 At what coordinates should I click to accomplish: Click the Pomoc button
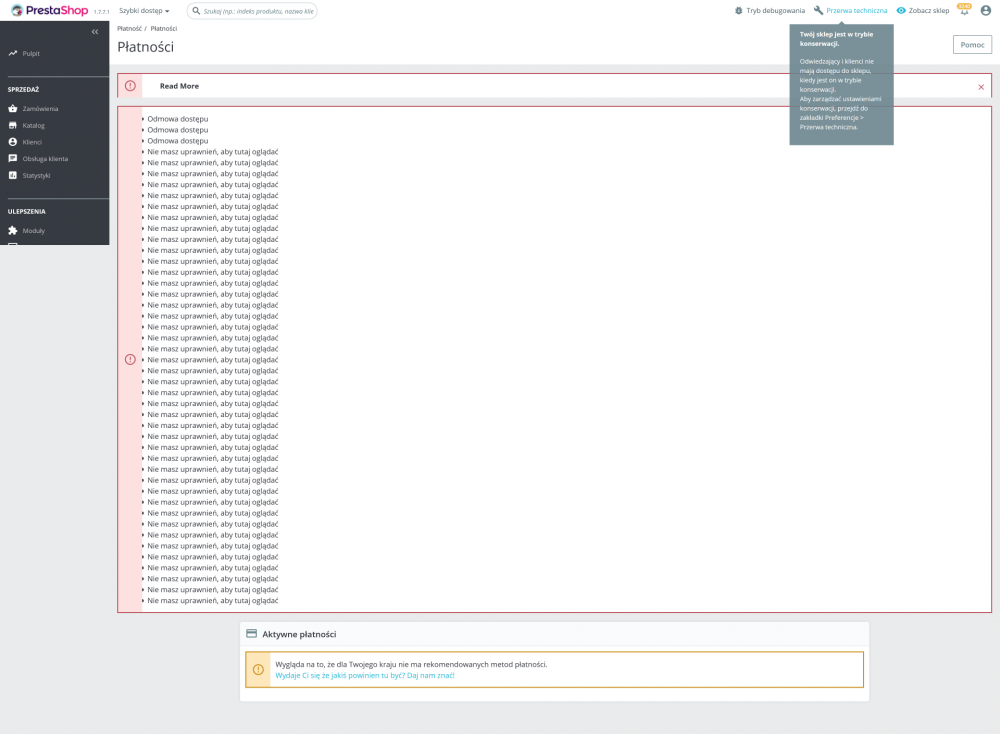point(970,45)
